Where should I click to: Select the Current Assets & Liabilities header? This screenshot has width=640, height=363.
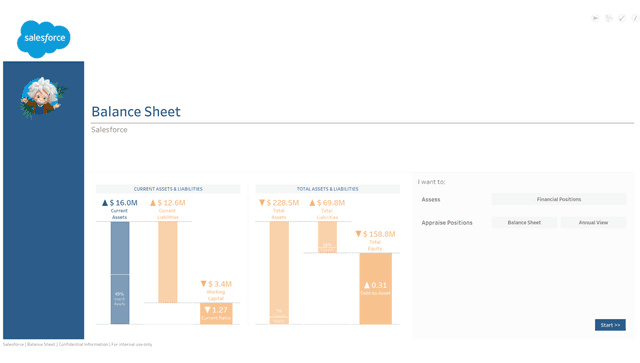pyautogui.click(x=168, y=189)
